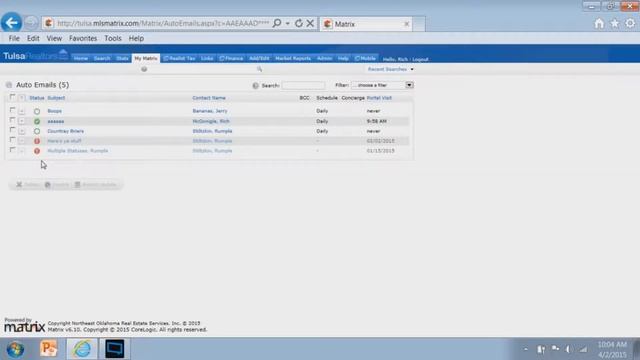The height and width of the screenshot is (360, 640).
Task: Click the network signal tray icon
Action: pyautogui.click(x=583, y=349)
